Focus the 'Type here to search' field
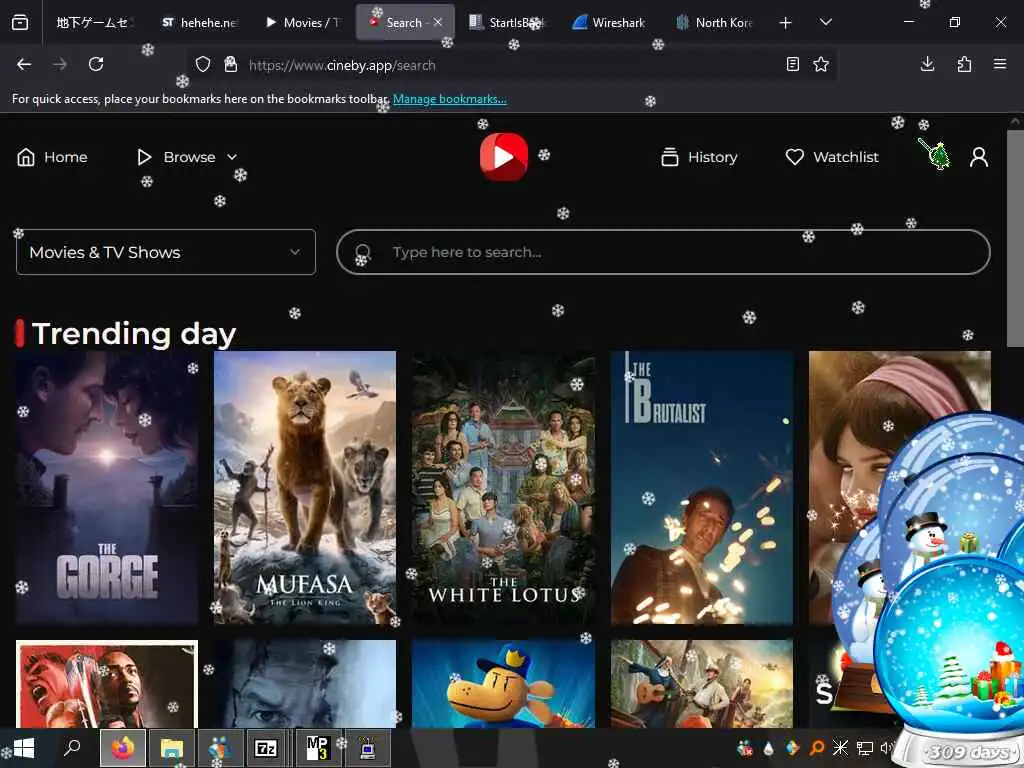The height and width of the screenshot is (768, 1024). point(663,252)
